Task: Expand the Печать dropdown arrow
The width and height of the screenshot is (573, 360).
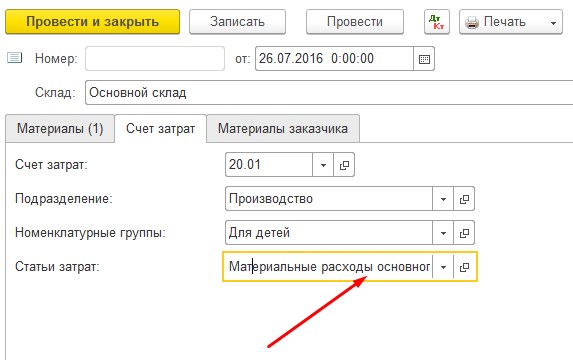Action: click(553, 23)
